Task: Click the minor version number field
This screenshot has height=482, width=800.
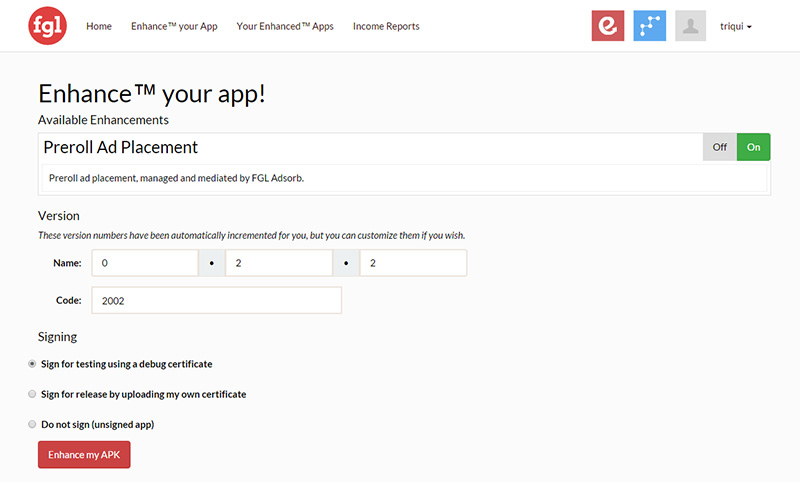Action: coord(278,263)
